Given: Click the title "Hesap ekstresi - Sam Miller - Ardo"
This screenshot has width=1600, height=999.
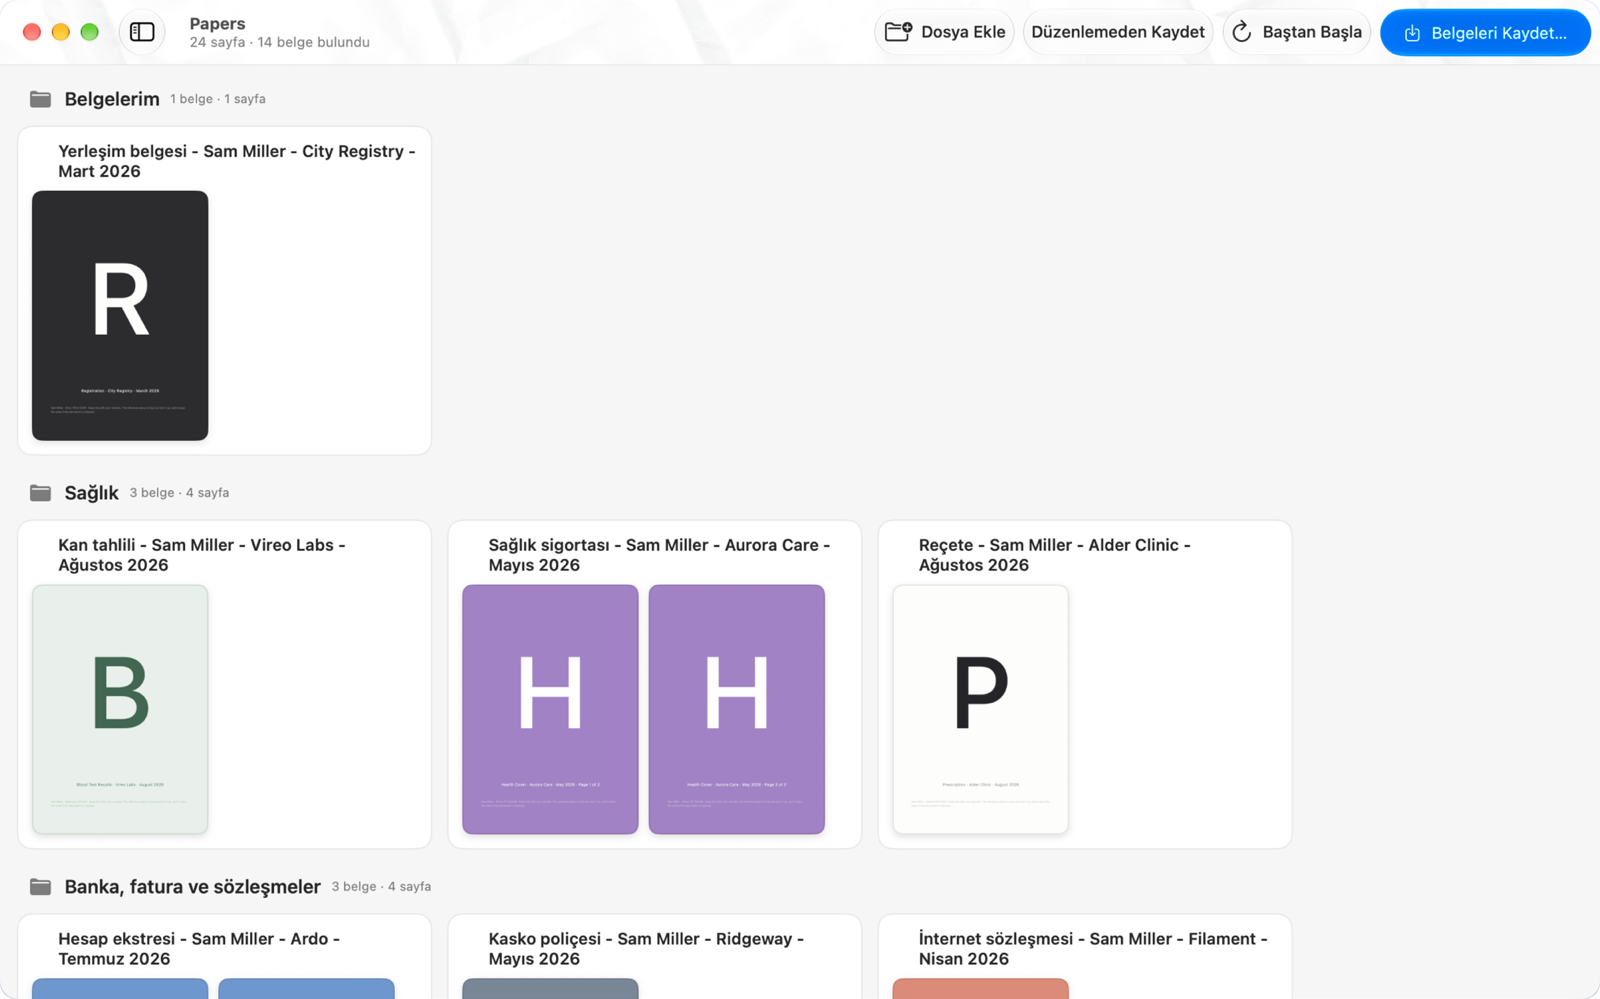Looking at the screenshot, I should tap(199, 949).
